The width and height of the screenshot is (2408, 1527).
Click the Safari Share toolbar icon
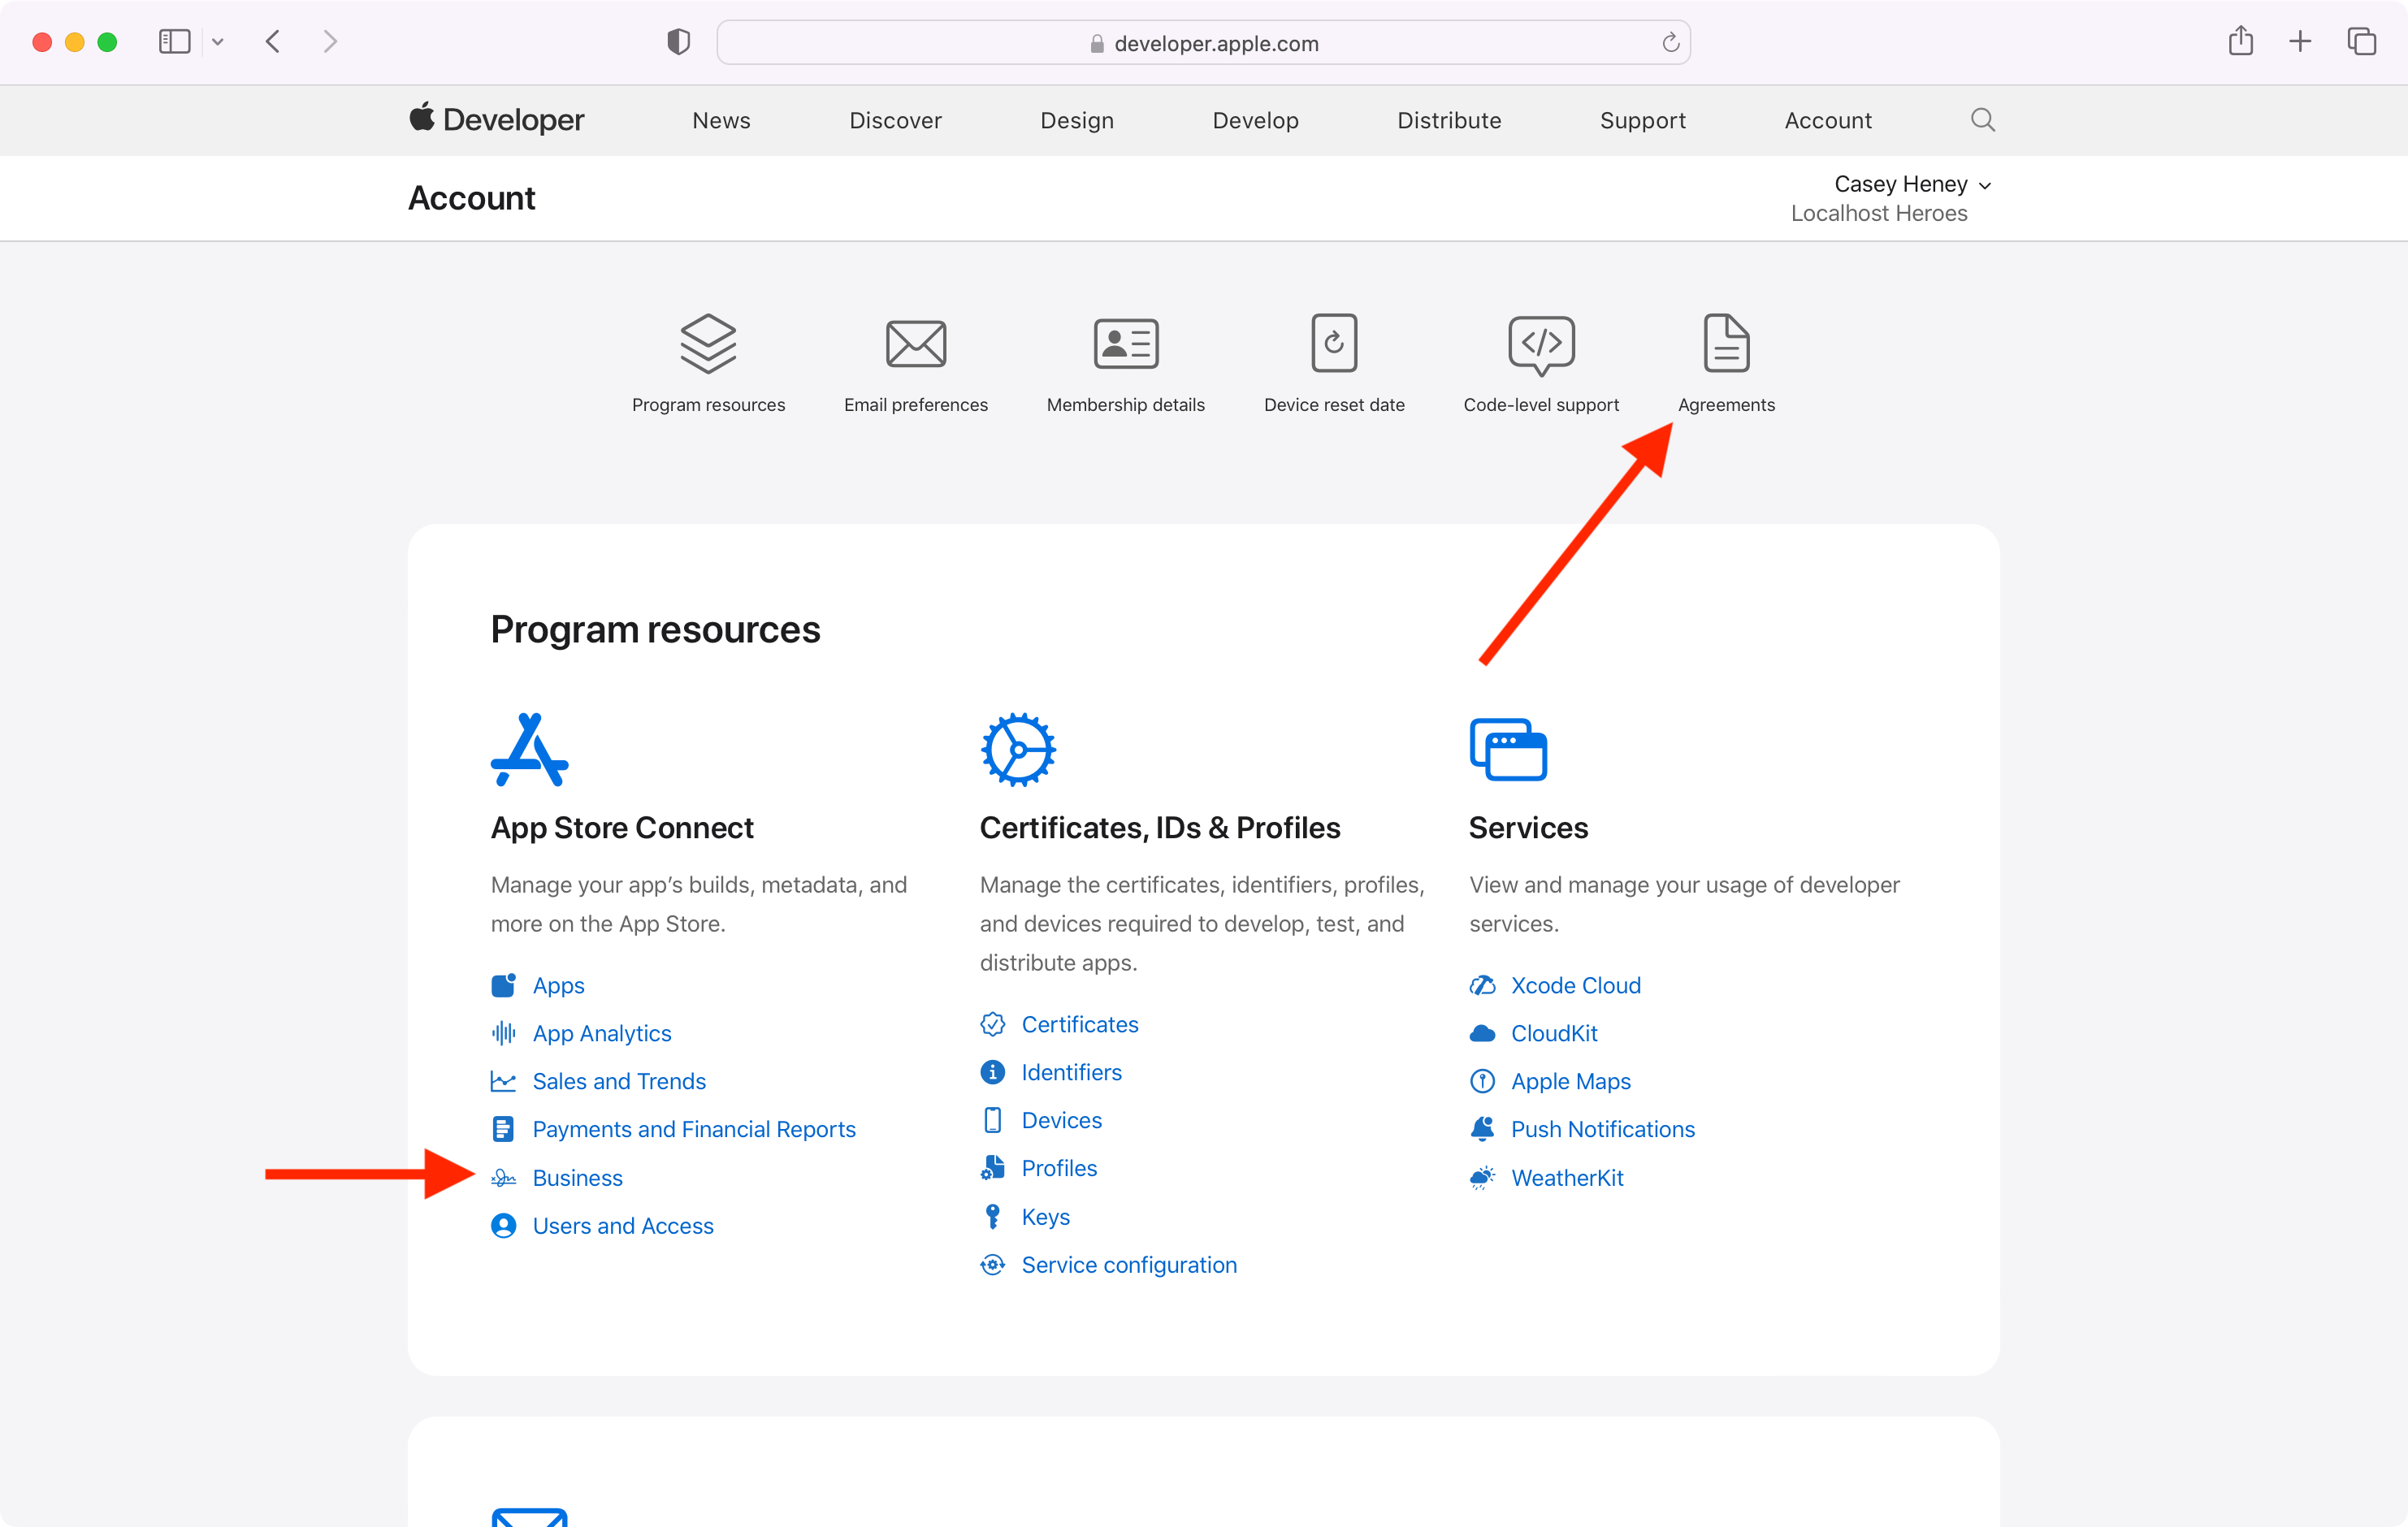coord(2240,42)
